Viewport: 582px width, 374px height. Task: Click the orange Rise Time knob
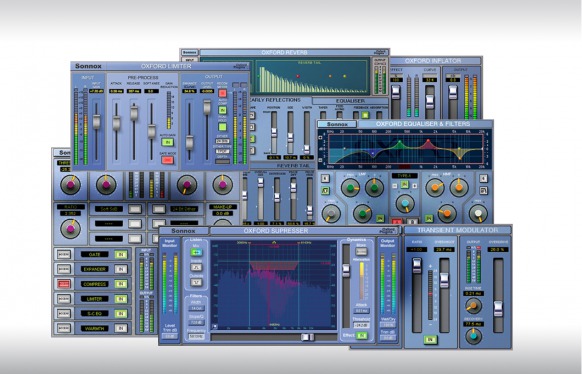473,306
